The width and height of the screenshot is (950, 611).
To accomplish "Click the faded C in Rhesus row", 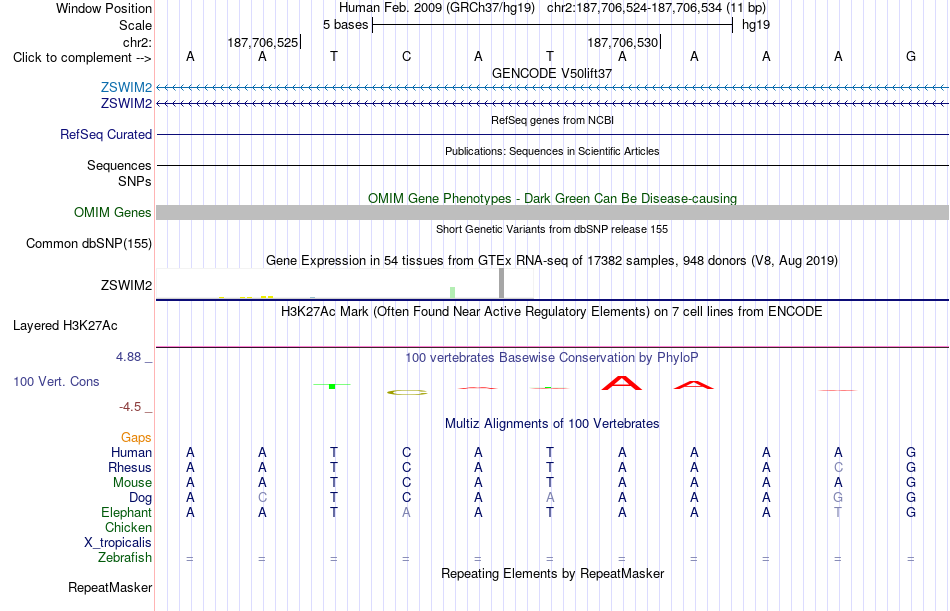I will 838,468.
